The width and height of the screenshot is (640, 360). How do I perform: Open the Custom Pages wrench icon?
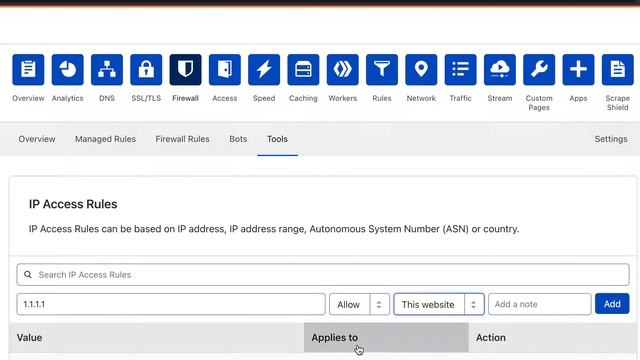(x=539, y=69)
